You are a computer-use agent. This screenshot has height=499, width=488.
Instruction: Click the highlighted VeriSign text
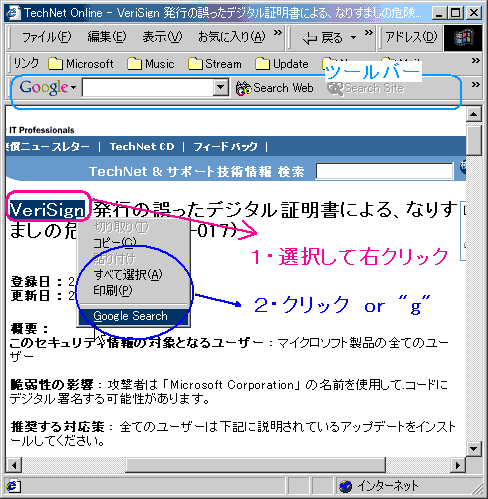[47, 210]
